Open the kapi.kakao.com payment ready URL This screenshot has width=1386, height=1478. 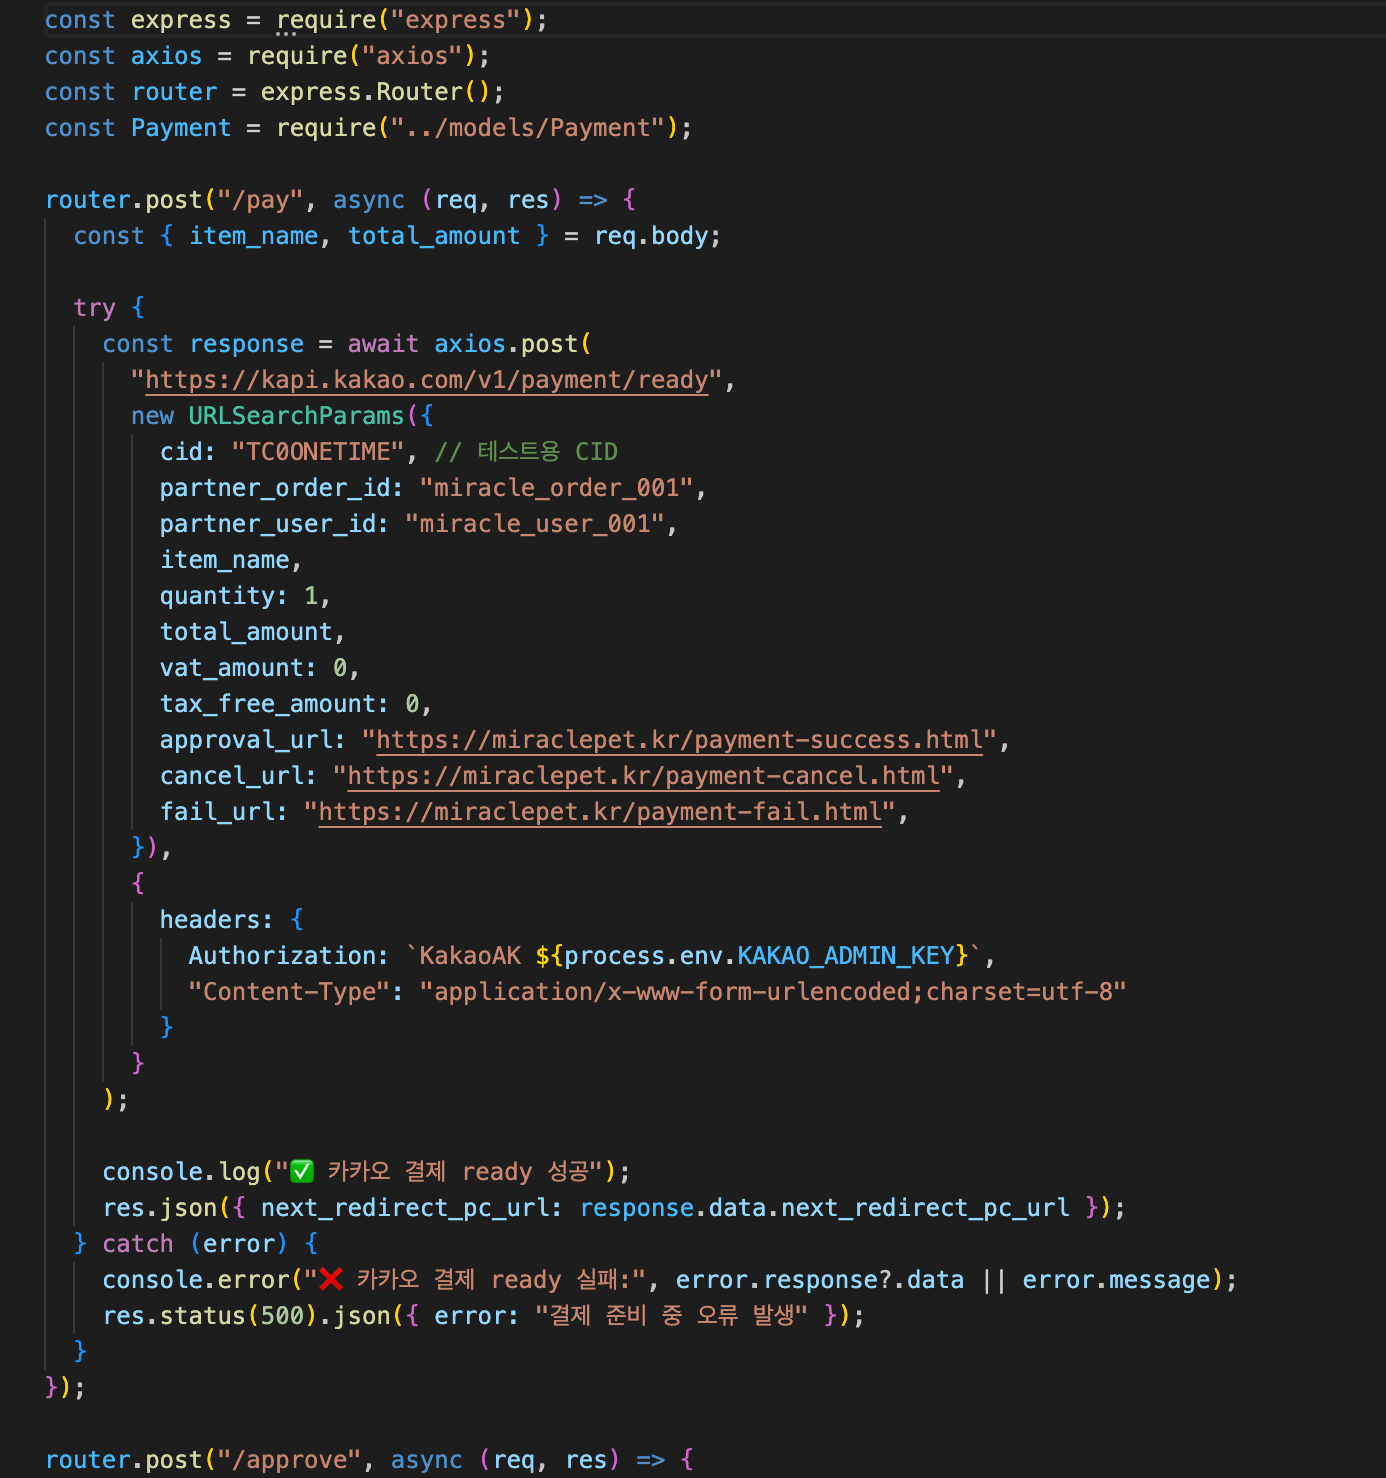coord(427,380)
